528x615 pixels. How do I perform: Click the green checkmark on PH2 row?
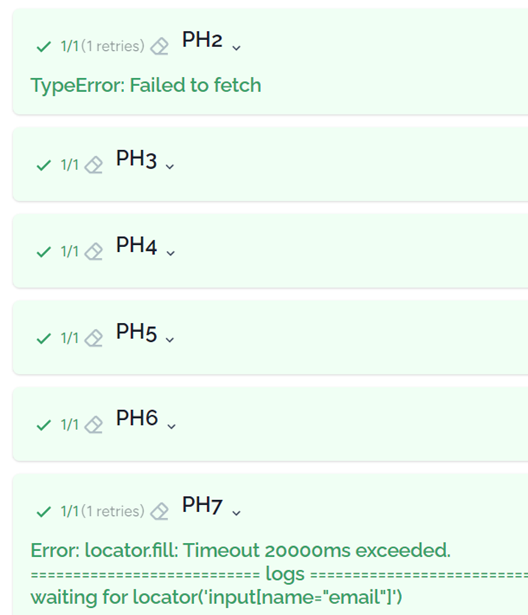point(44,47)
